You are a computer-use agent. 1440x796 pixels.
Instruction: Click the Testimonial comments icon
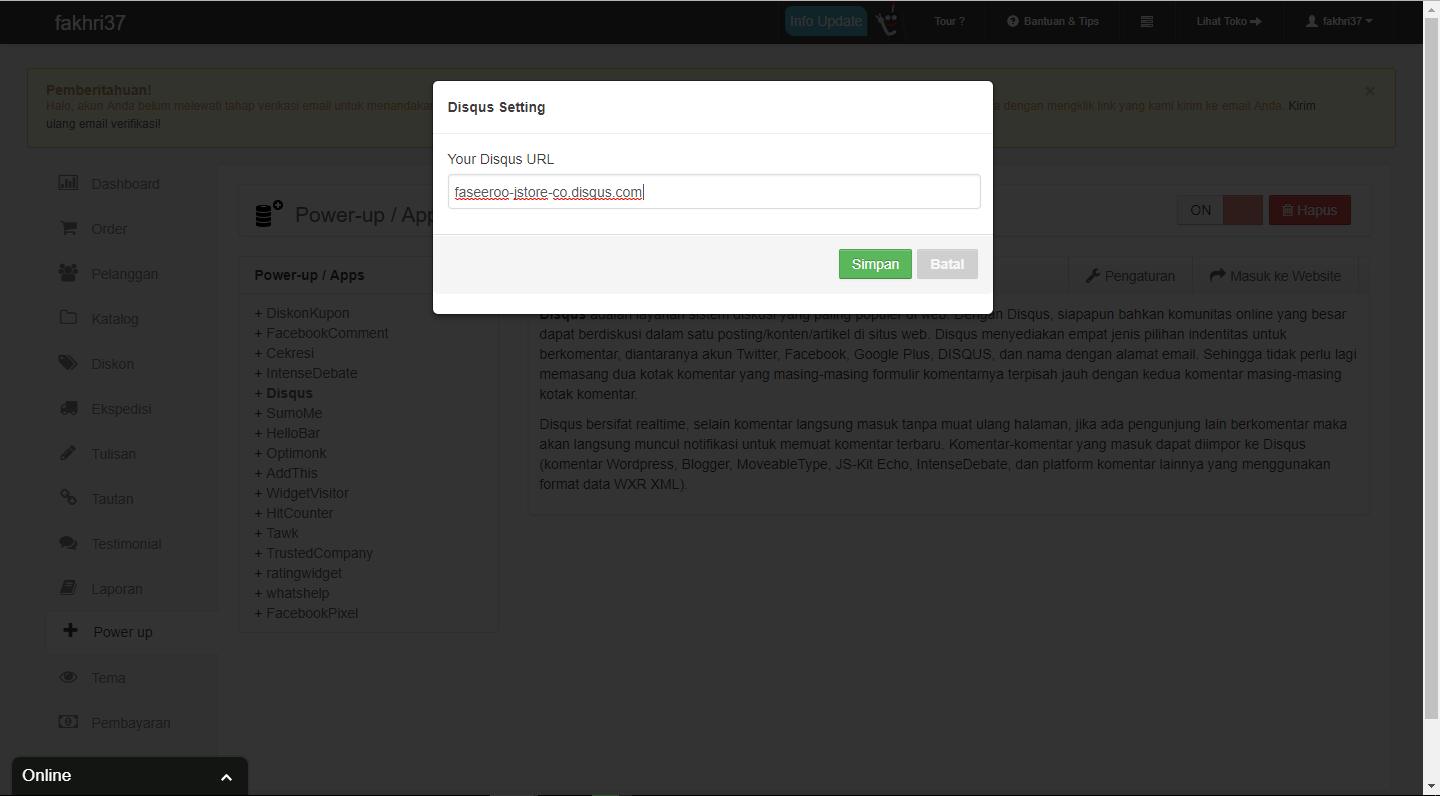point(68,543)
